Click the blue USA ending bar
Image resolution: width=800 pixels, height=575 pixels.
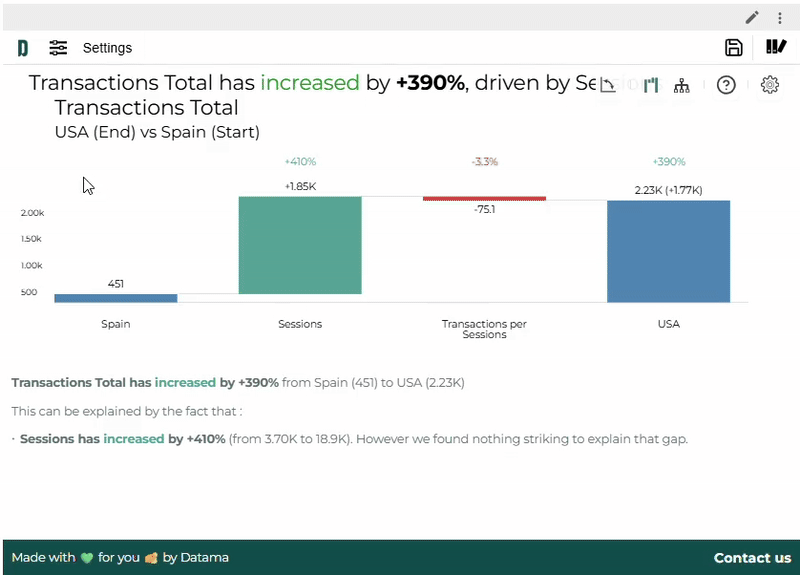coord(668,251)
